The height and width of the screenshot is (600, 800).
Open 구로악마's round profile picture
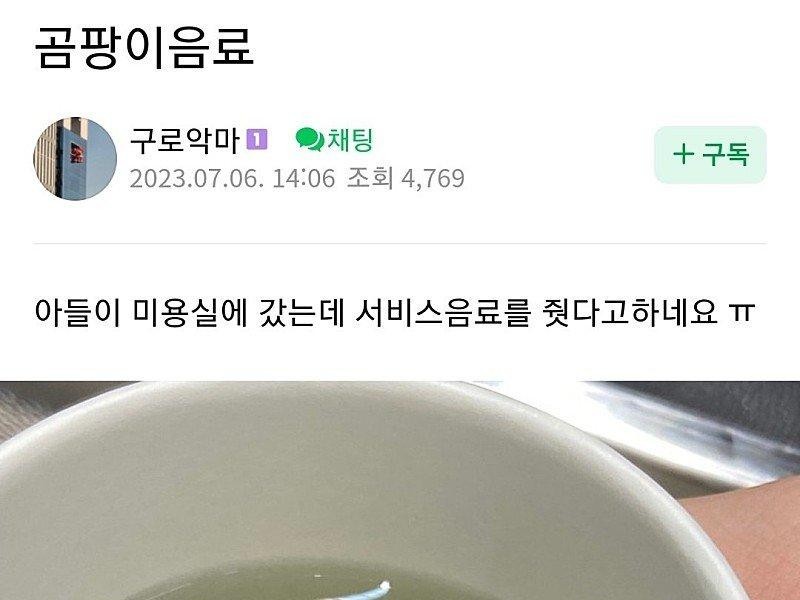pos(75,159)
